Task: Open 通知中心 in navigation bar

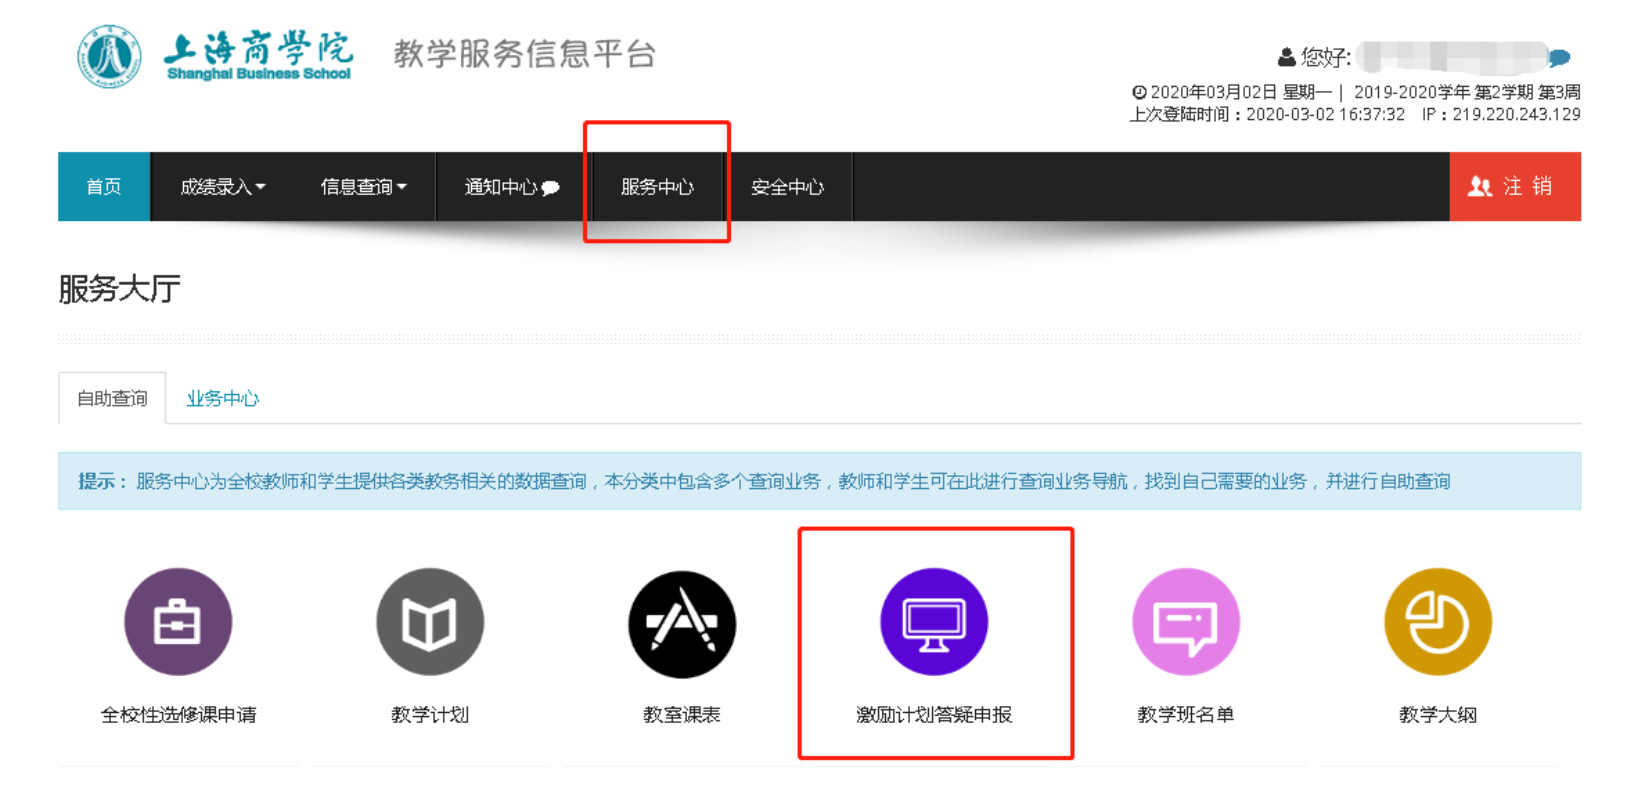Action: pos(511,187)
